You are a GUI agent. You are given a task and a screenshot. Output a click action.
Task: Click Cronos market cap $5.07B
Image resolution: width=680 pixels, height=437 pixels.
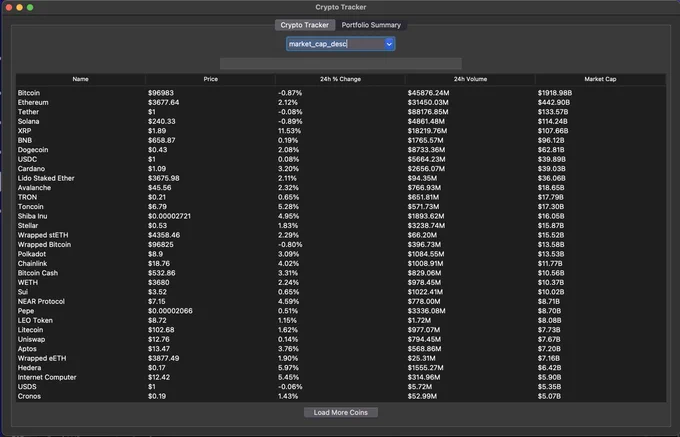pyautogui.click(x=549, y=396)
